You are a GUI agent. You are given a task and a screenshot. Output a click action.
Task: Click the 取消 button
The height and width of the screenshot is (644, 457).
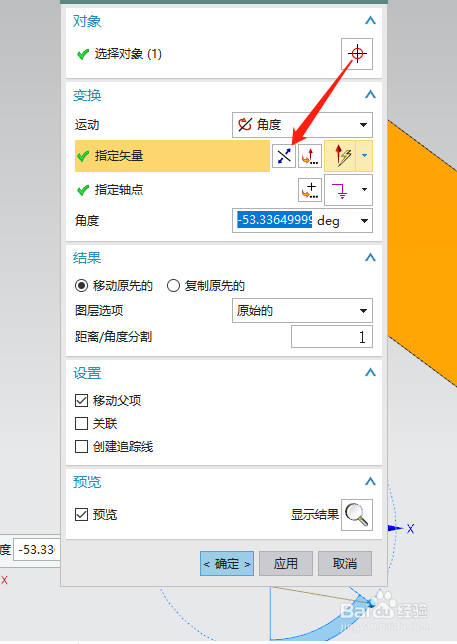coord(345,564)
